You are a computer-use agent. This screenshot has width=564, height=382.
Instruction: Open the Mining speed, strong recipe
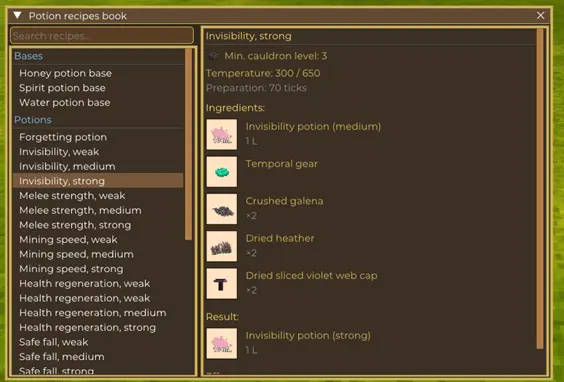[x=98, y=269]
